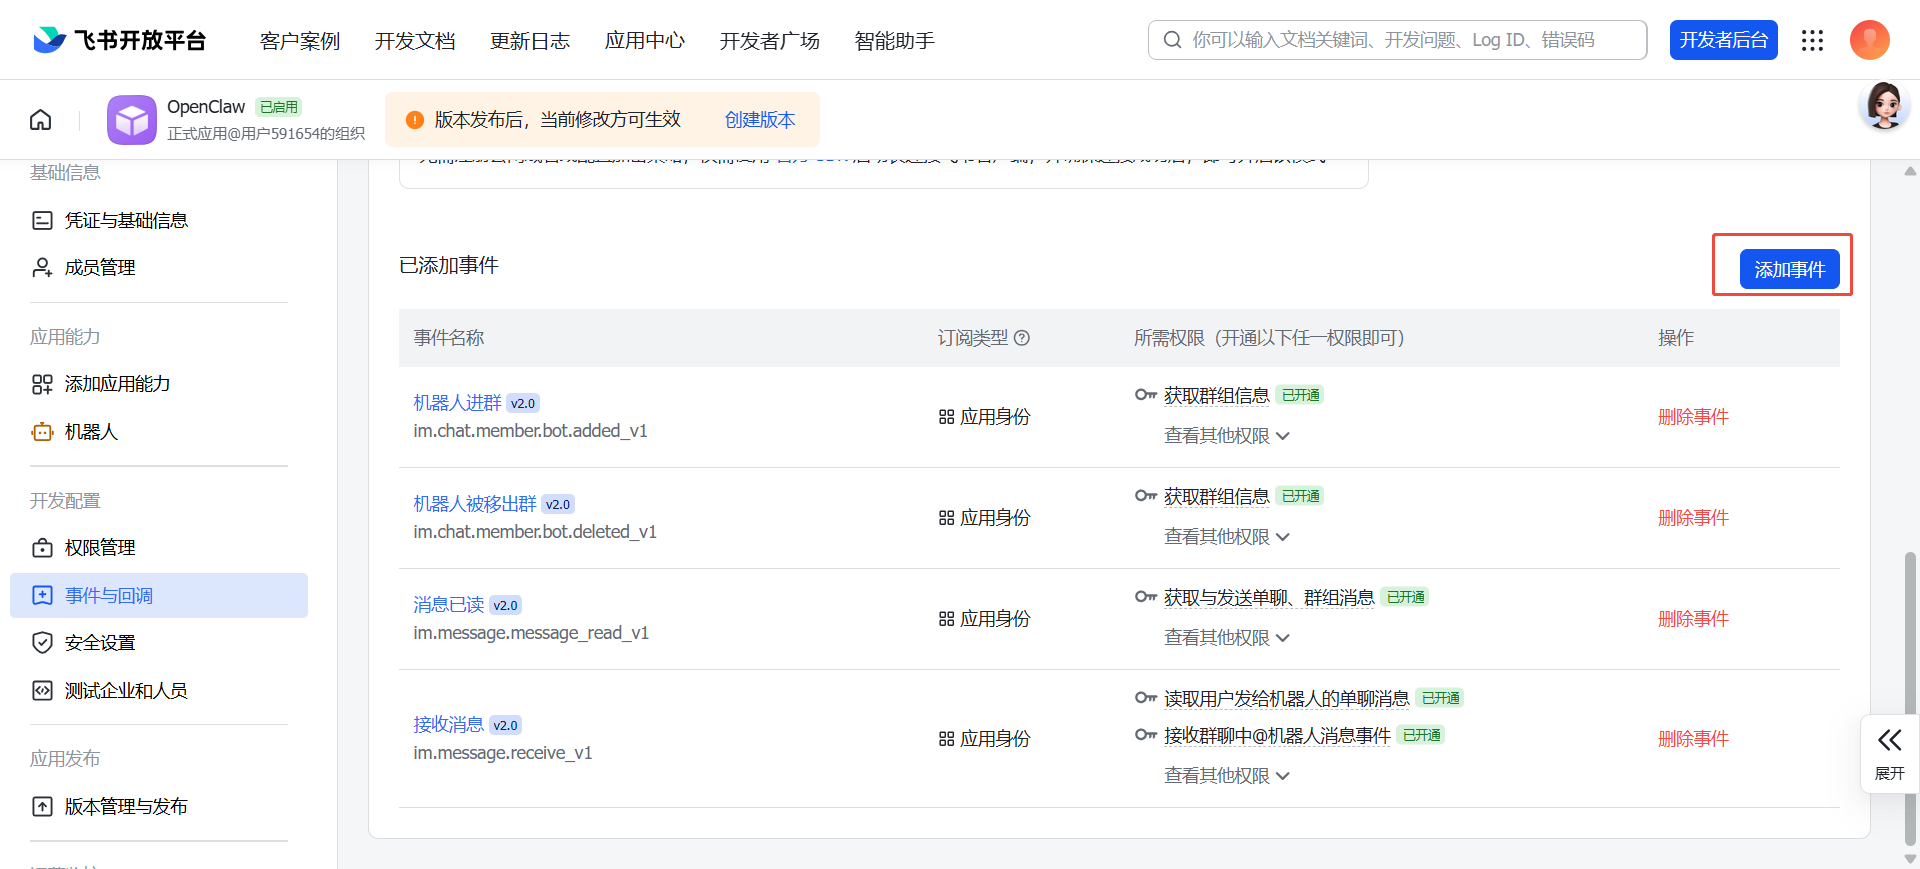Expand 查看其他权限 for 接收消息 event
1920x869 pixels.
click(x=1226, y=776)
